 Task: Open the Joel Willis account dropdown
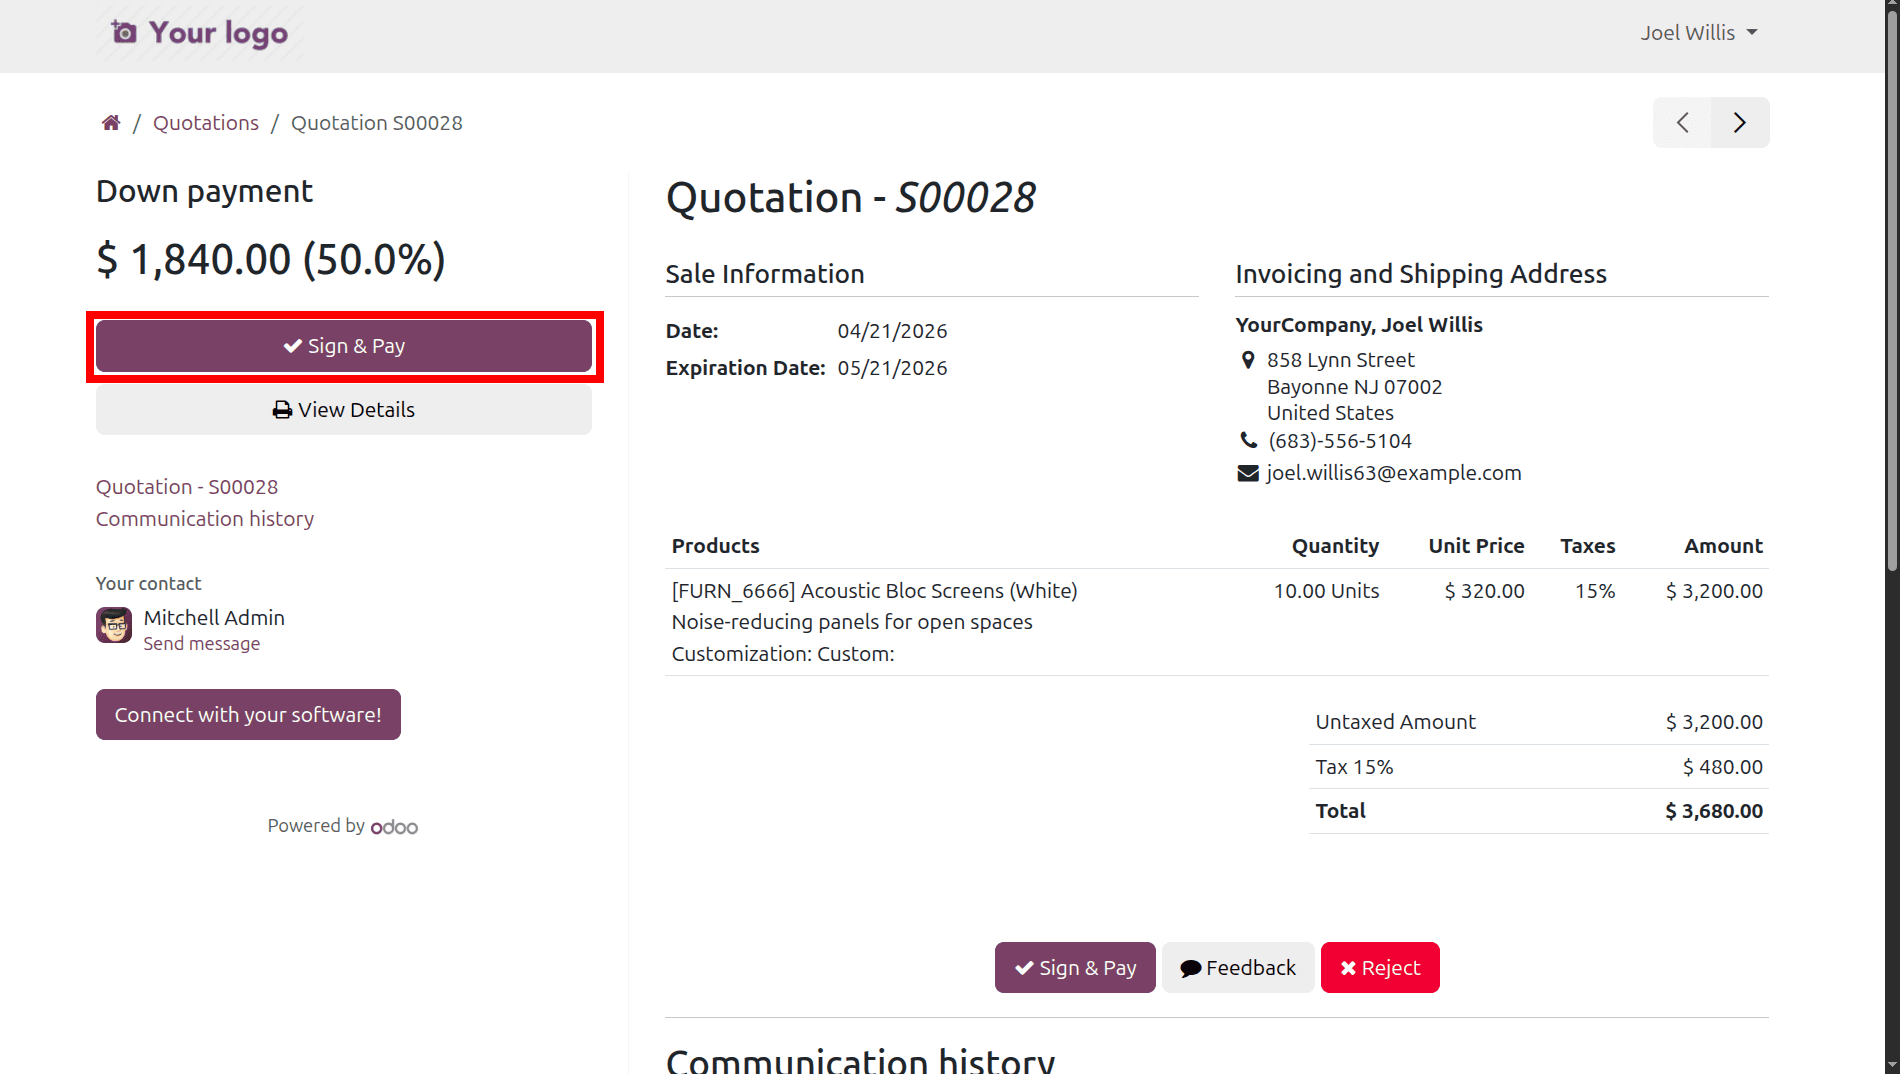pyautogui.click(x=1699, y=32)
